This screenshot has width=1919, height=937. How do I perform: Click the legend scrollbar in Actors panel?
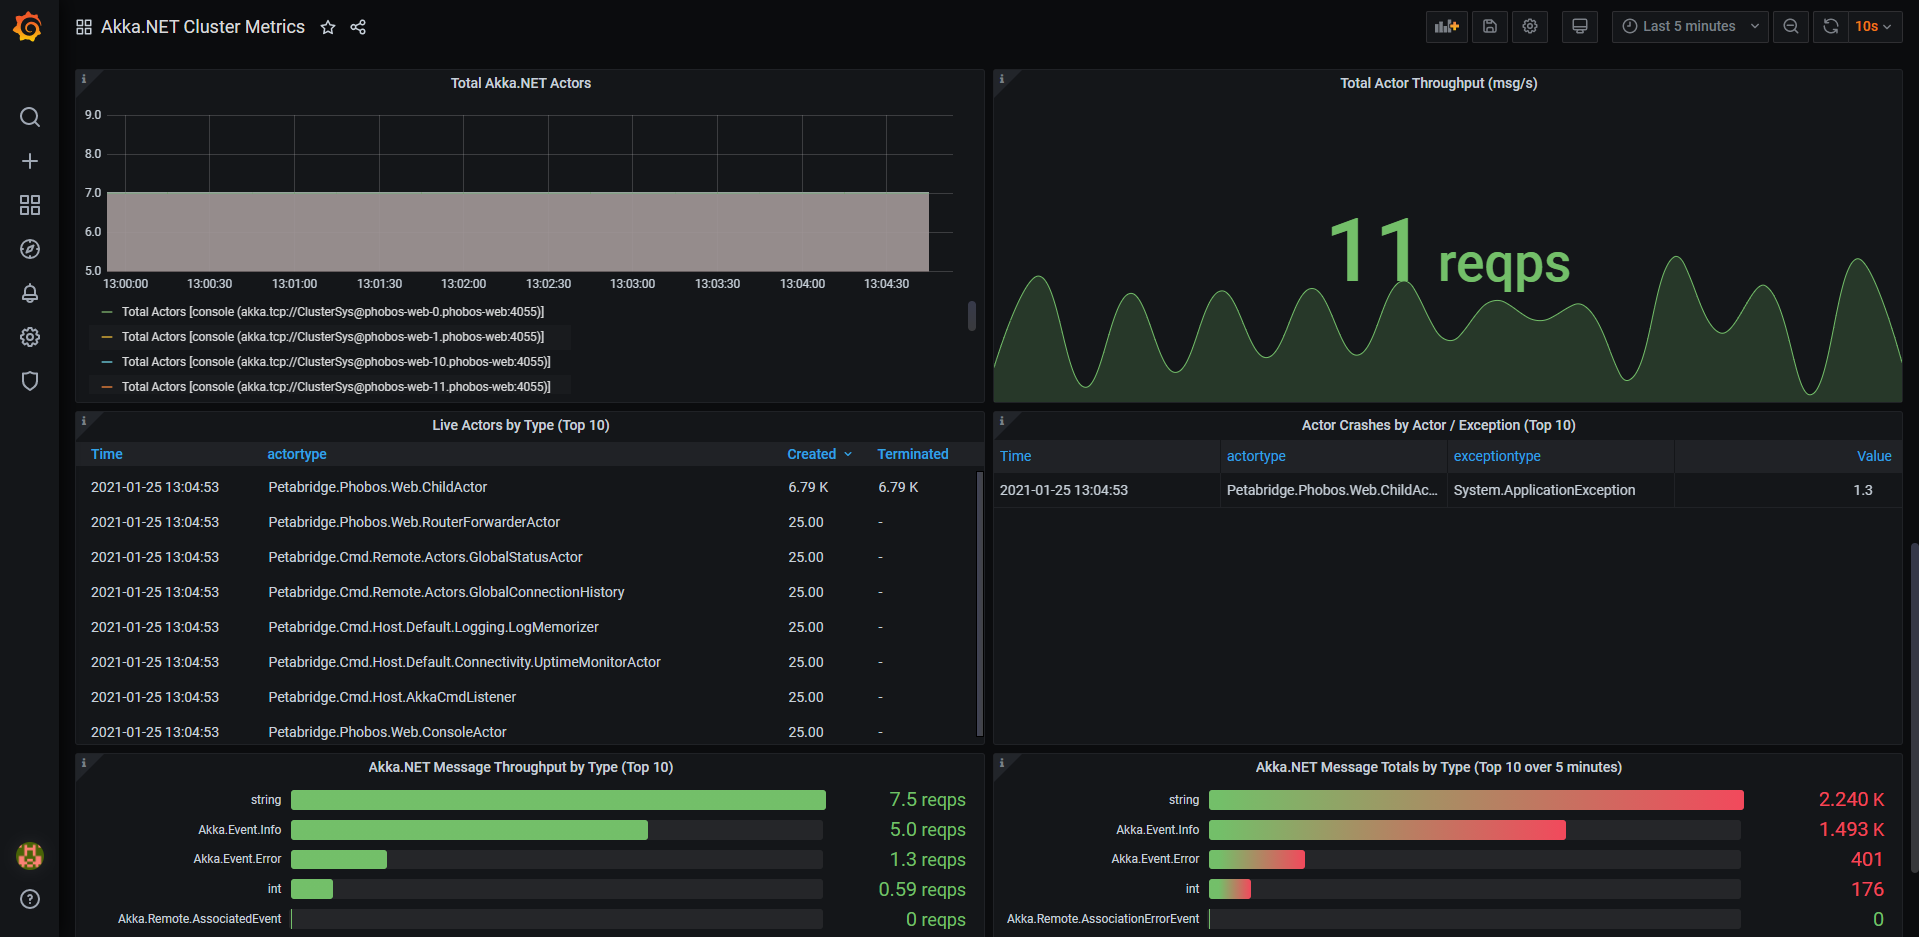pyautogui.click(x=971, y=316)
